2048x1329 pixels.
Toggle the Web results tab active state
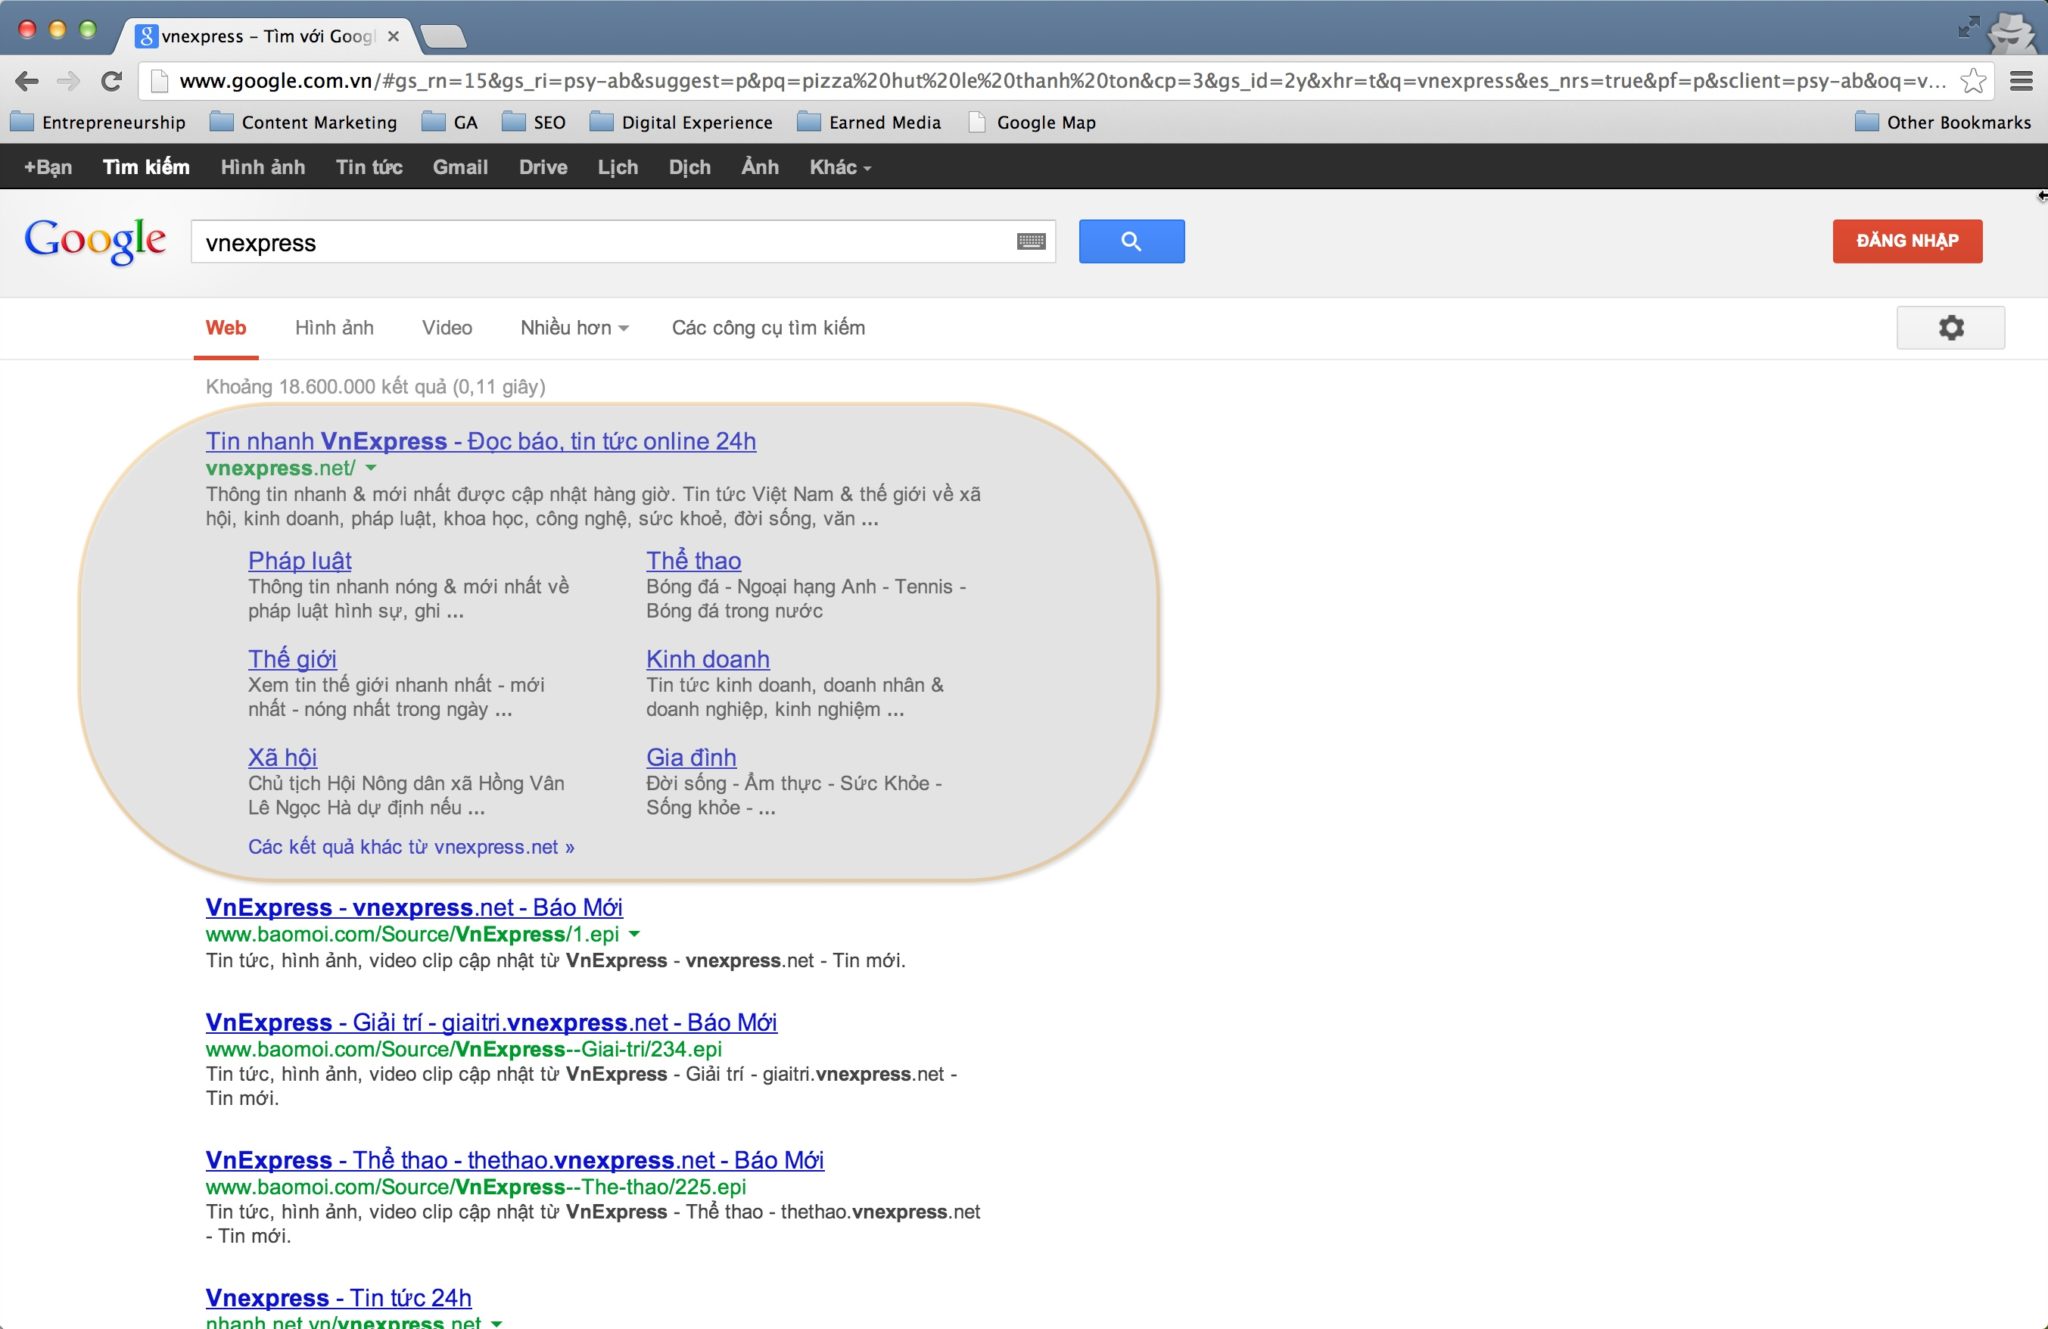tap(227, 327)
